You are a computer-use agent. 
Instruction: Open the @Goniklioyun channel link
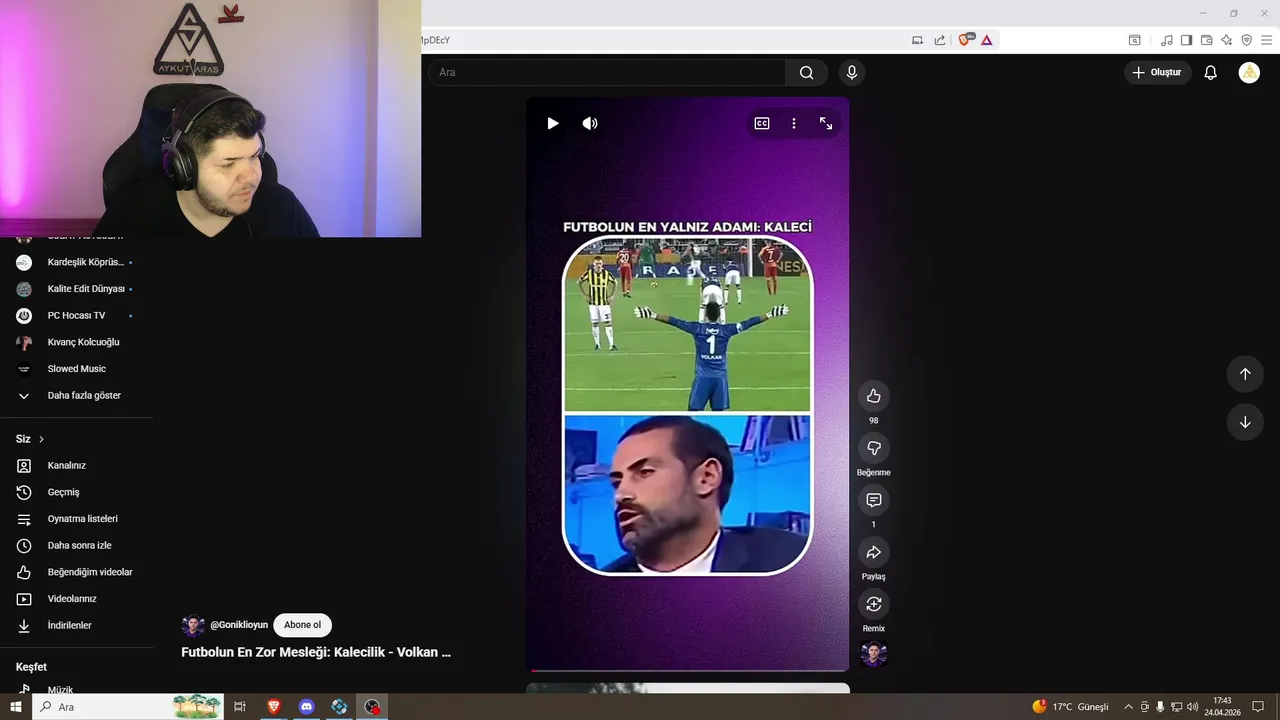(239, 625)
